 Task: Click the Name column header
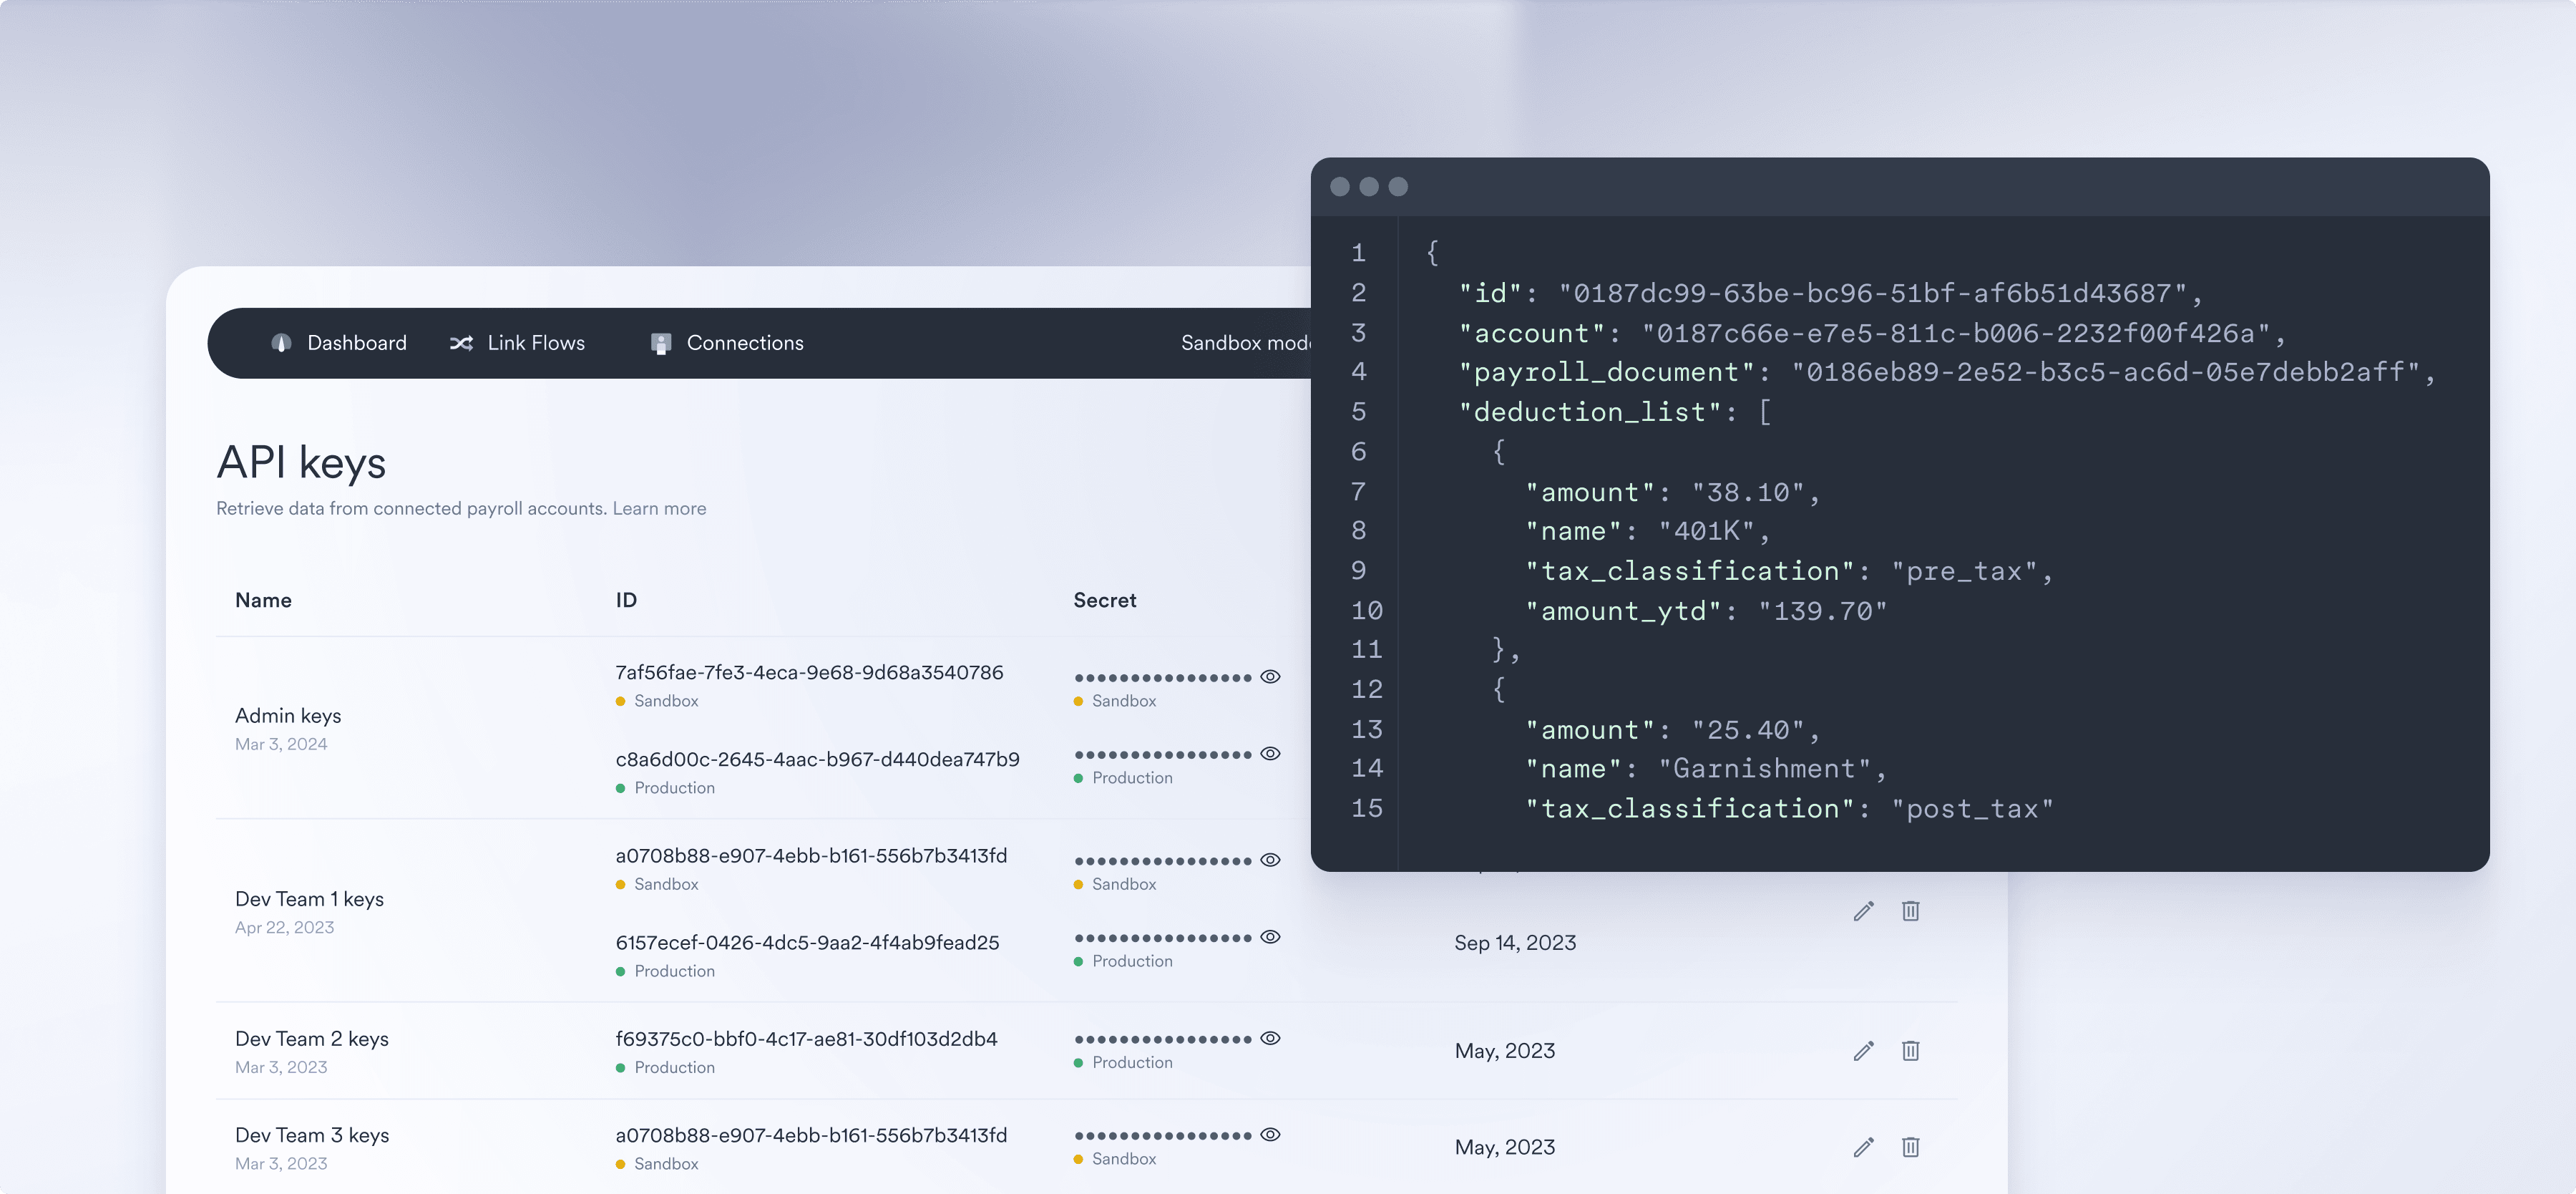click(263, 600)
